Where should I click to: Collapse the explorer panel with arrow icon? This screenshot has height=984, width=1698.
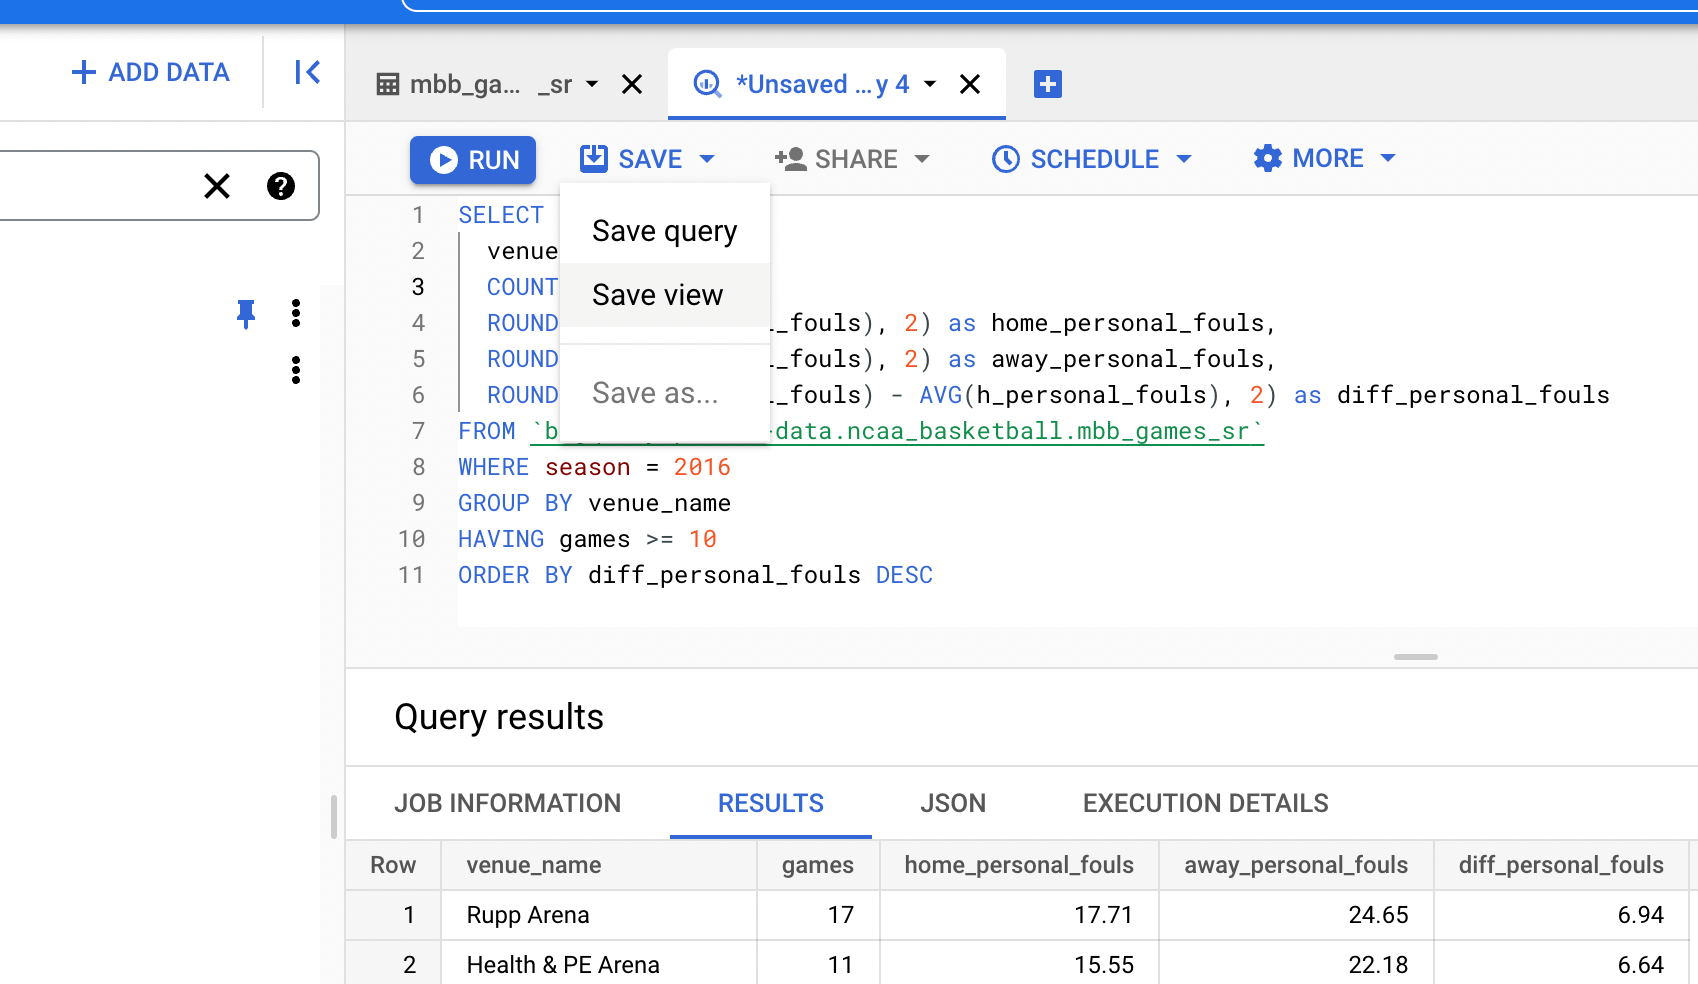click(307, 72)
